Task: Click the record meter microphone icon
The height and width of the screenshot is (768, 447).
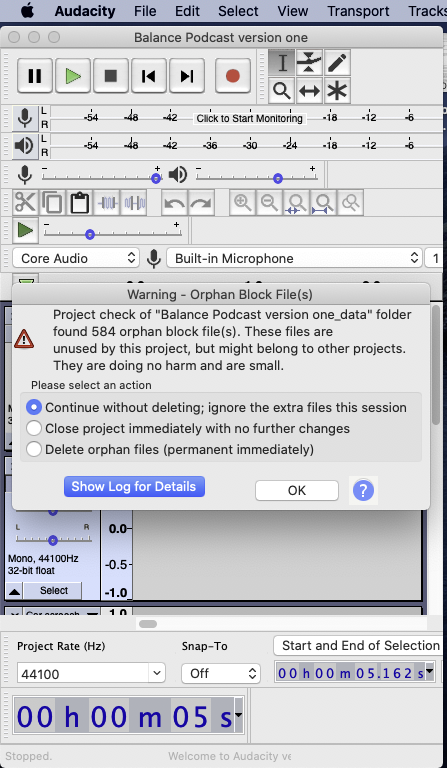Action: 25,118
